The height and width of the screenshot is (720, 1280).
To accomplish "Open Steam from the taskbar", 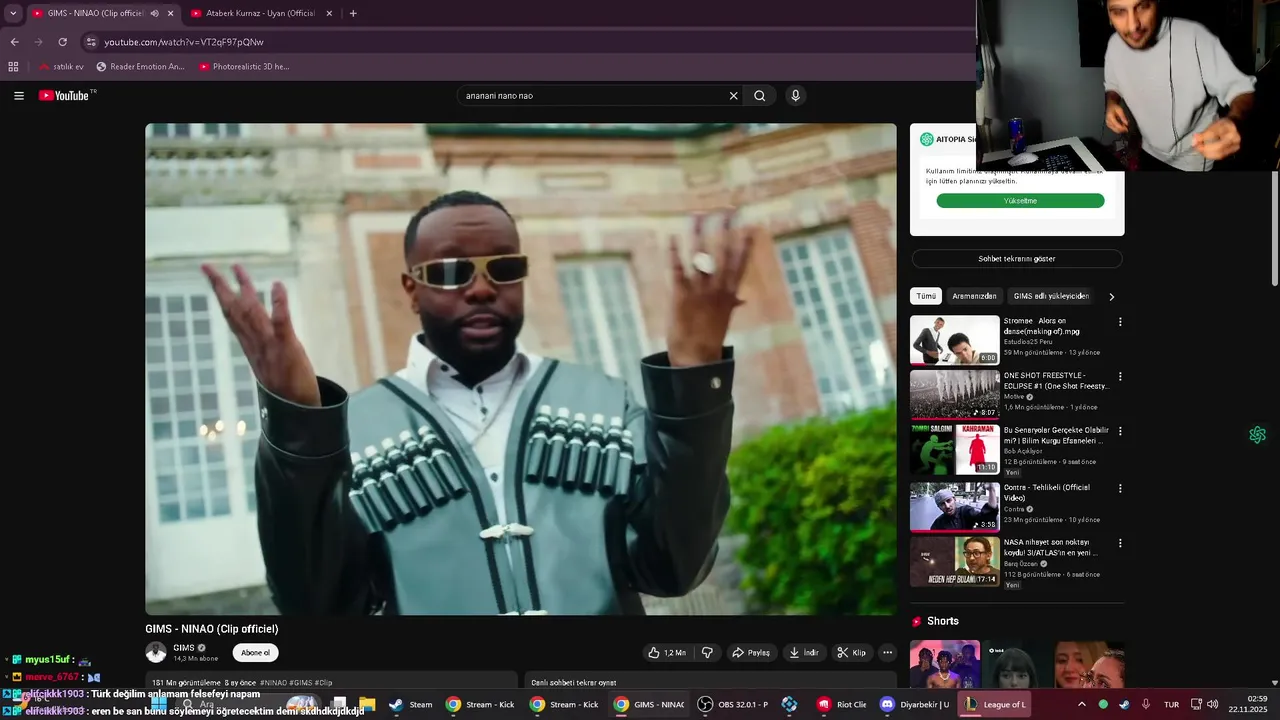I will 411,705.
